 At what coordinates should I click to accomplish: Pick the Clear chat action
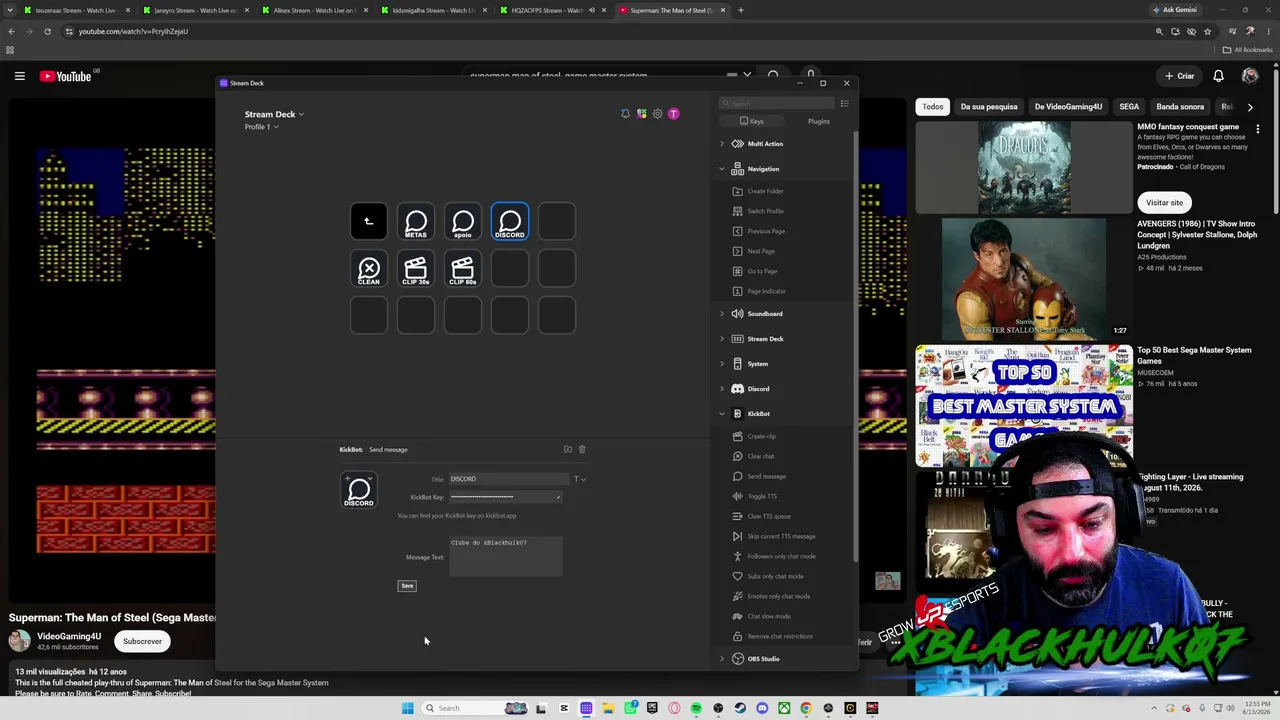(x=760, y=456)
